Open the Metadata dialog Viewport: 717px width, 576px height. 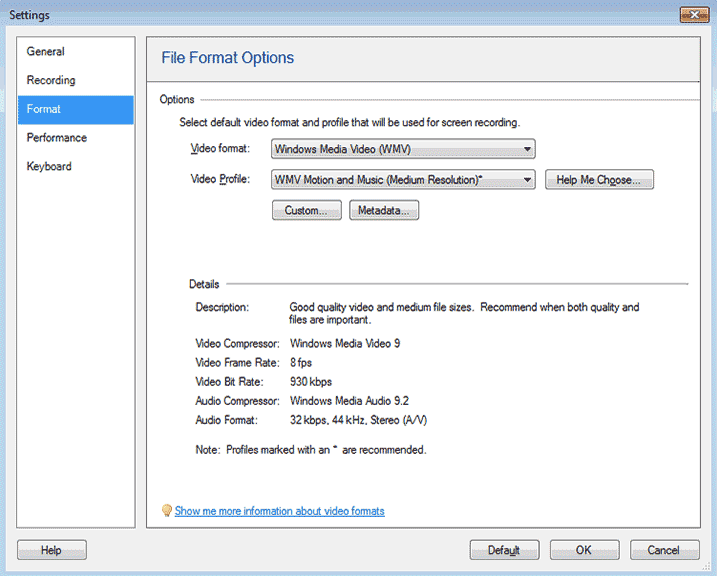coord(384,210)
